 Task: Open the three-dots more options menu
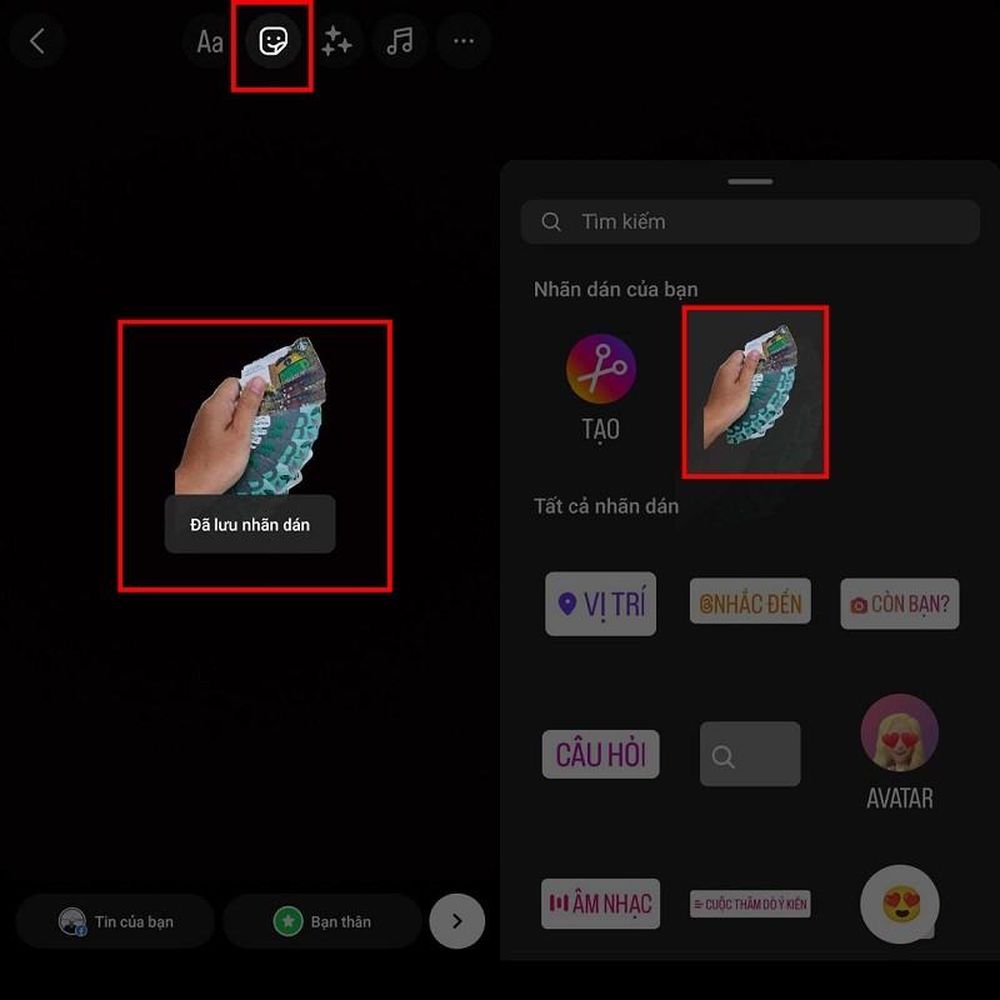coord(464,41)
